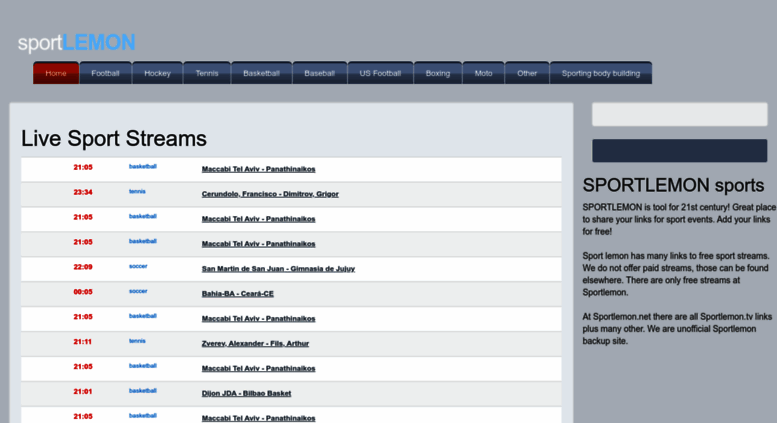Click soccer label in the 00:05 row

pyautogui.click(x=138, y=291)
